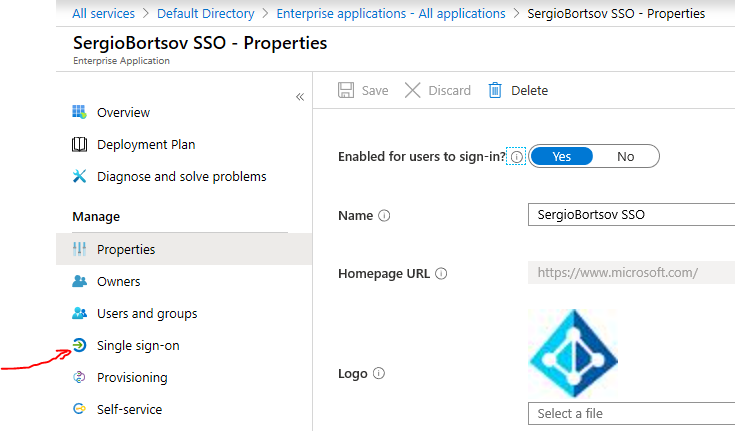Screen dimensions: 735x431
Task: Click the Provisioning sync icon
Action: [x=80, y=377]
